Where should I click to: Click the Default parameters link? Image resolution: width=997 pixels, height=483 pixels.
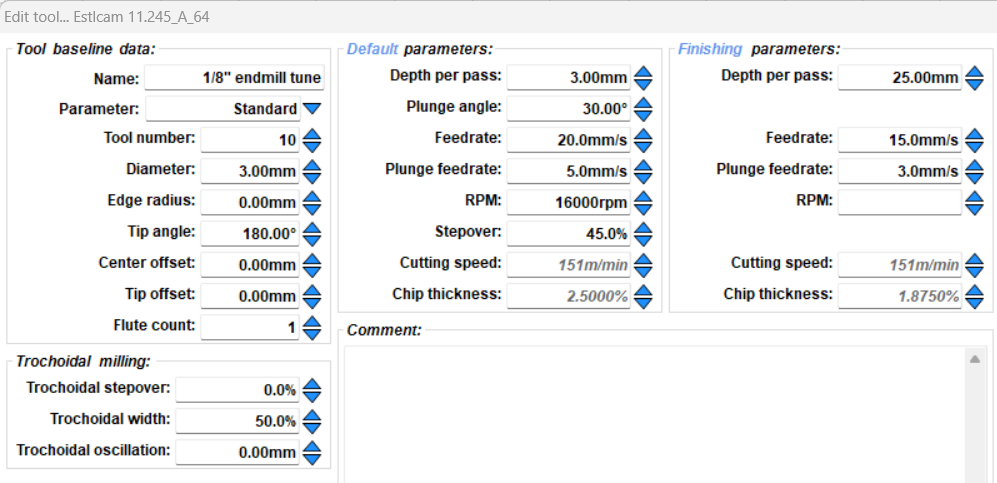pos(372,49)
